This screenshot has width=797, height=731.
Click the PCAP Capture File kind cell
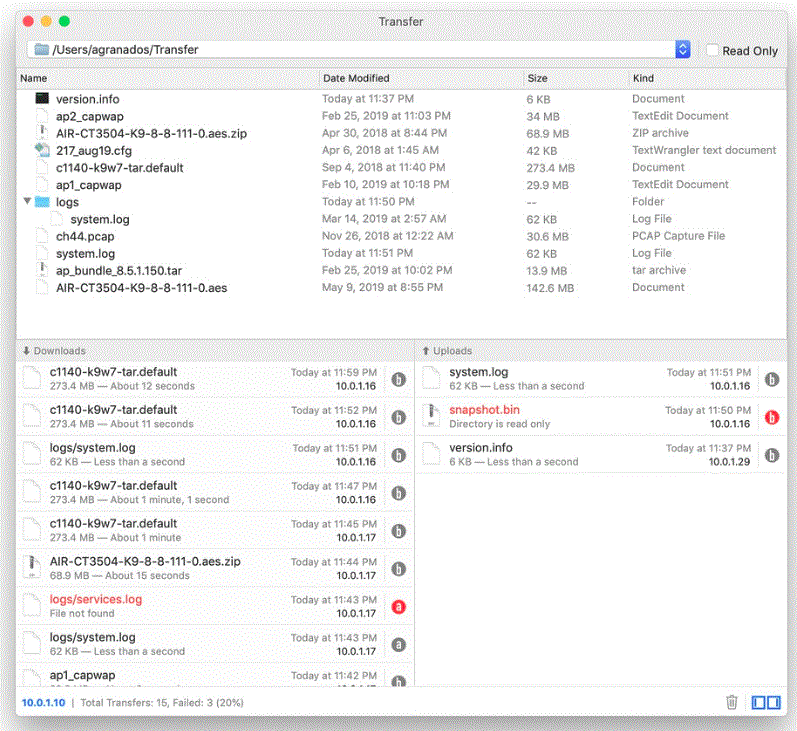coord(678,236)
